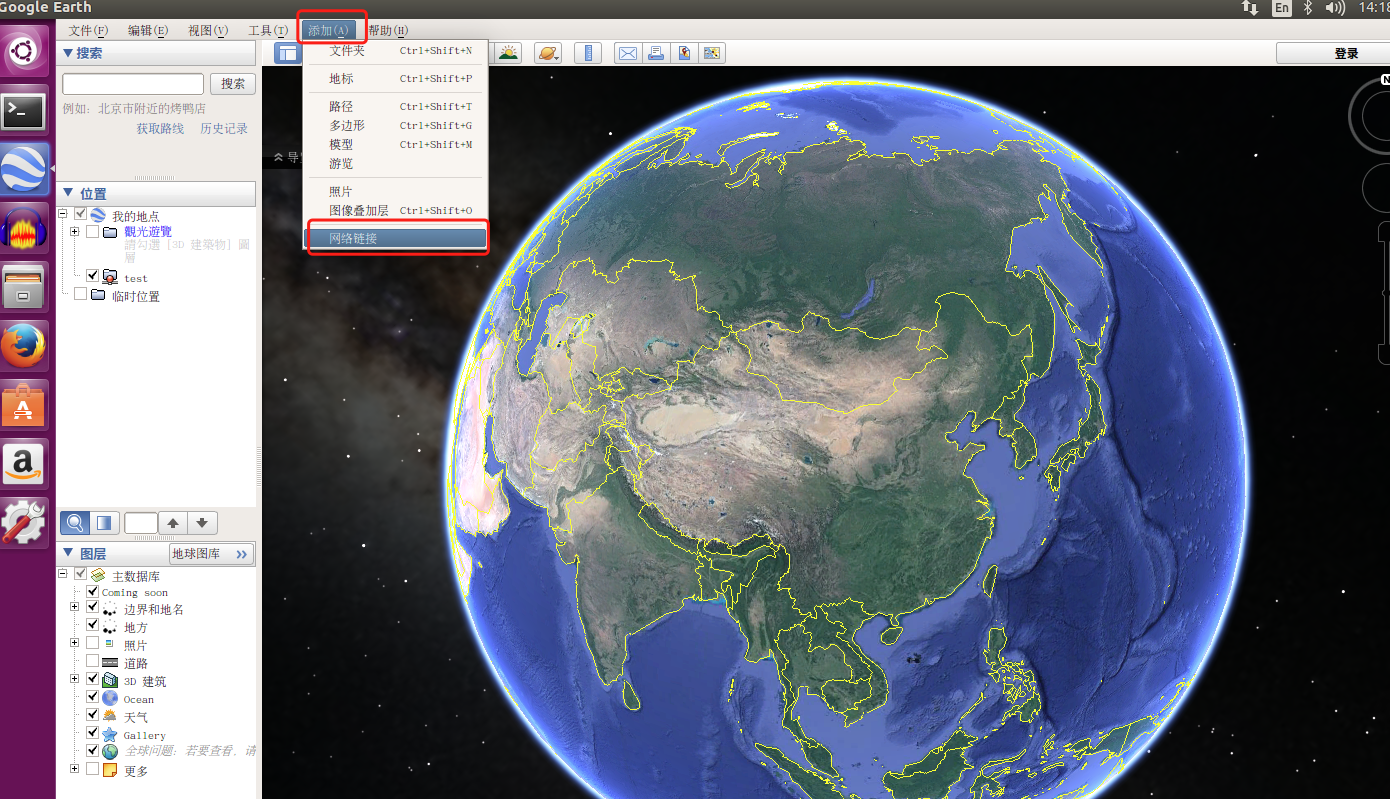Enable the 照片 layer checkbox
1390x799 pixels.
(x=93, y=643)
